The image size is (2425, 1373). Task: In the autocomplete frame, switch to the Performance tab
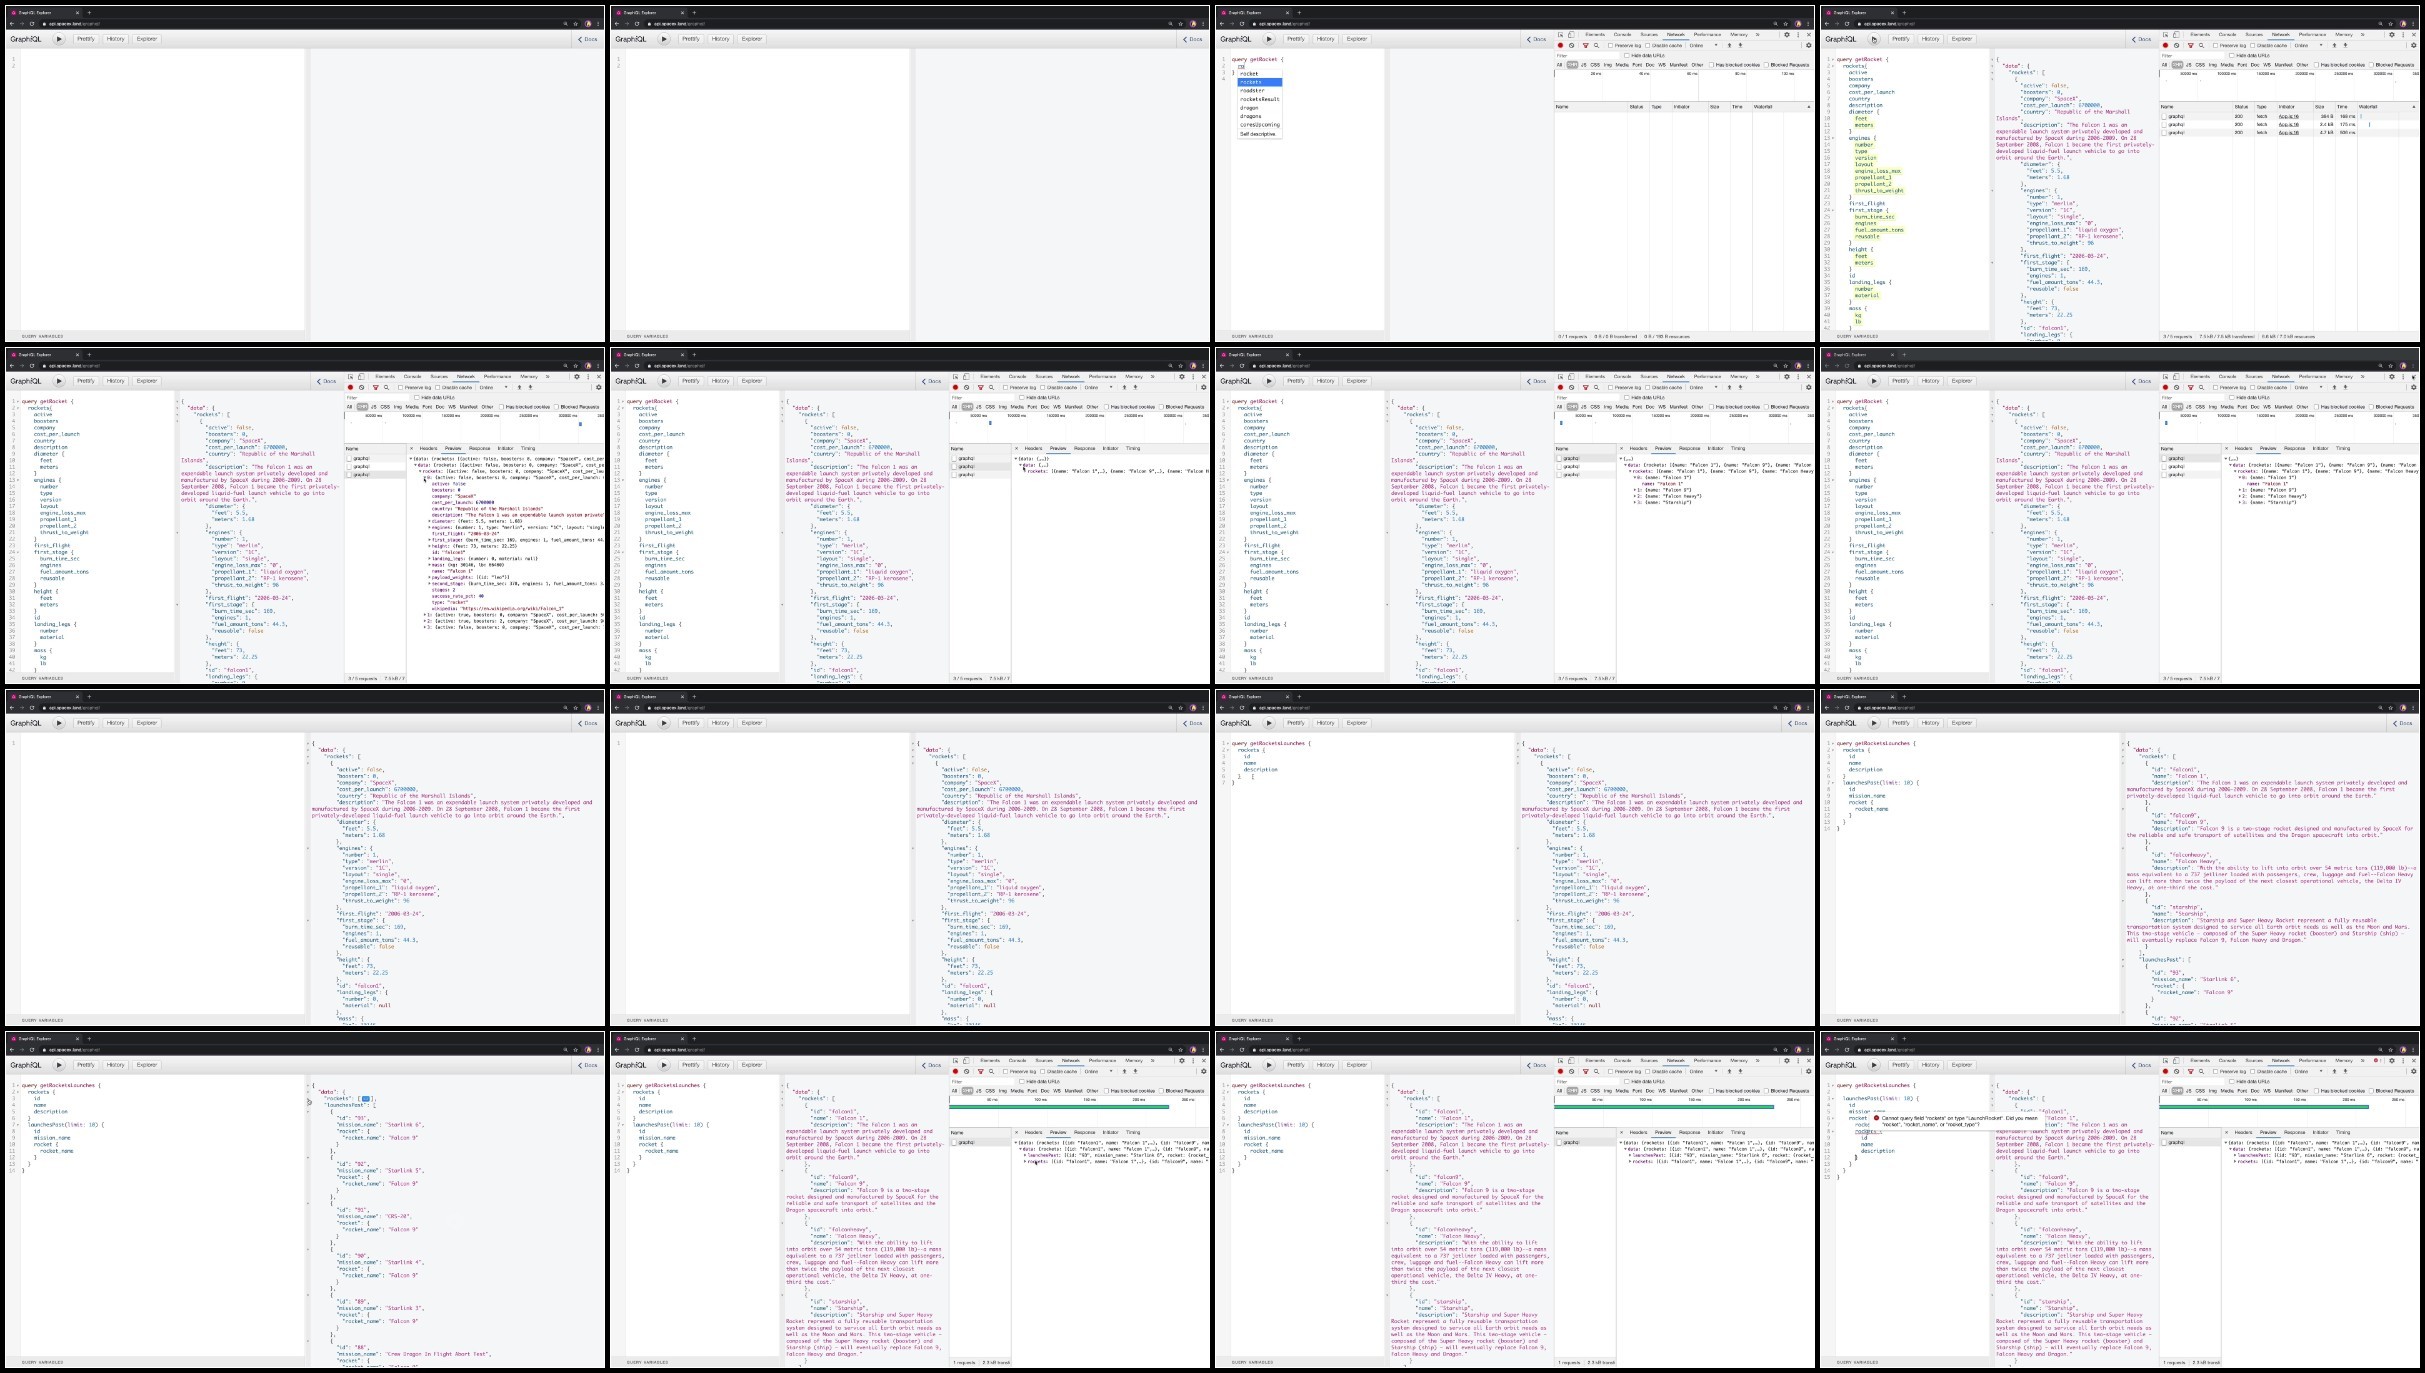coord(1707,35)
